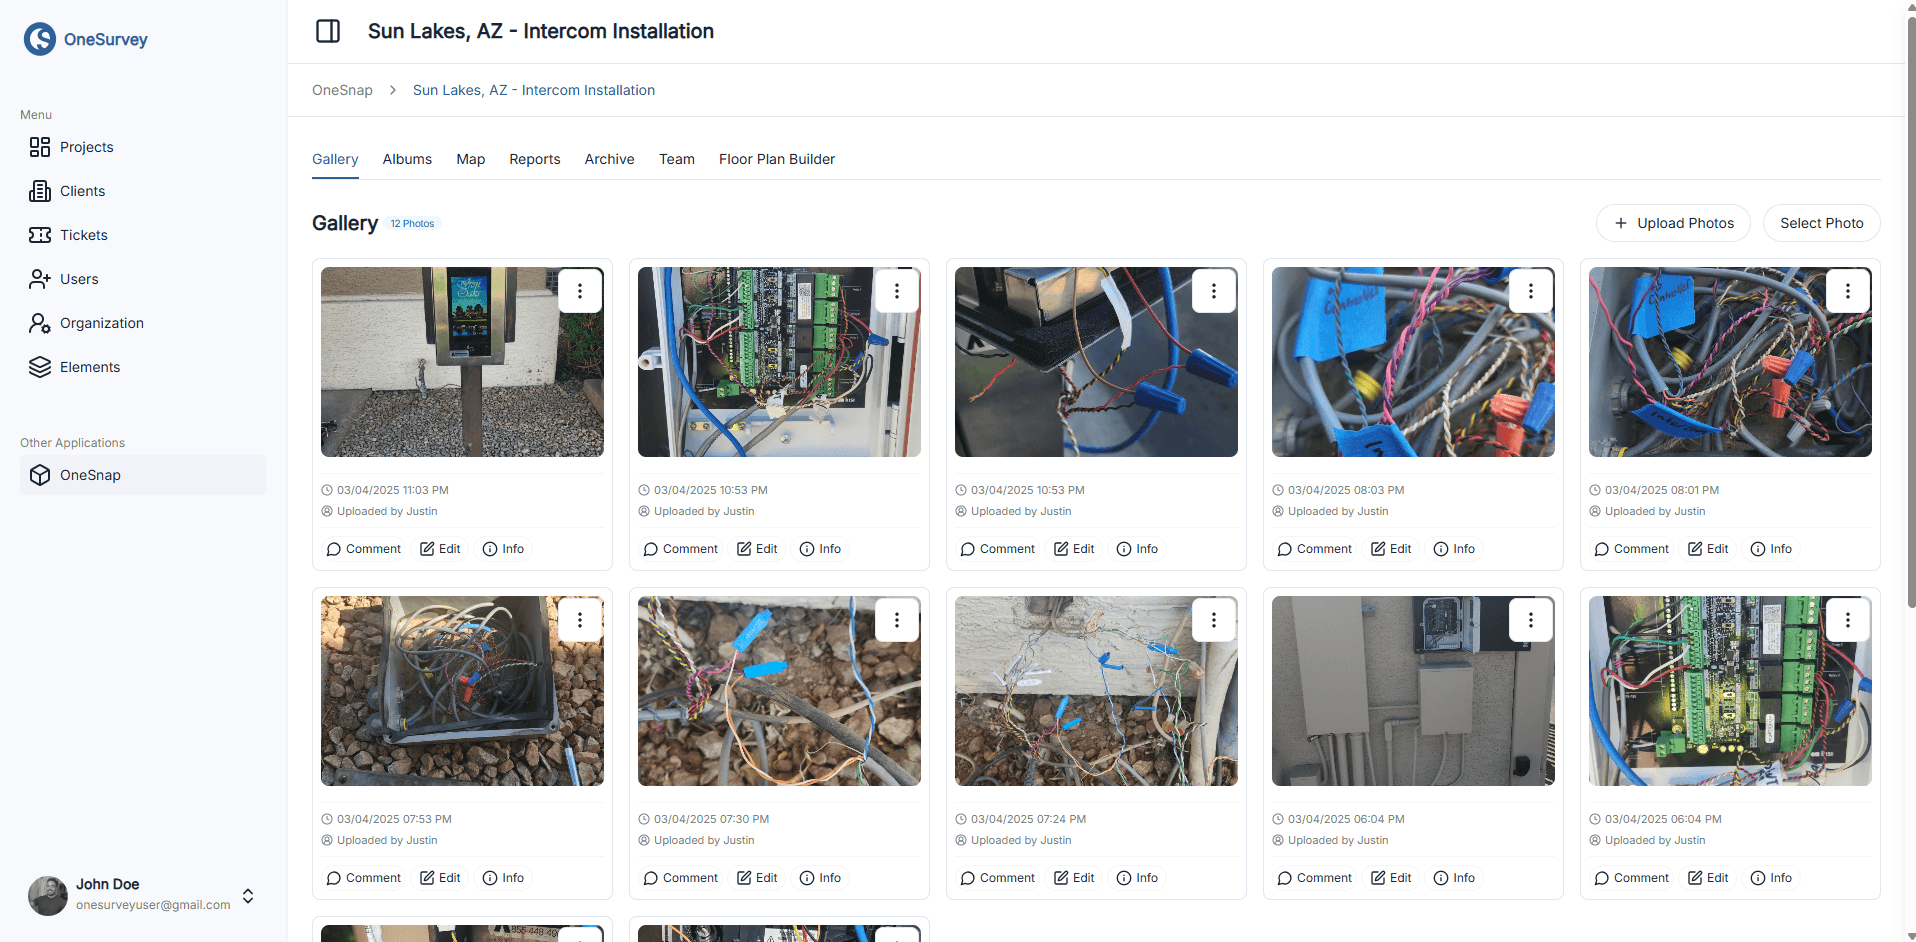Click the Select Photo button
This screenshot has height=942, width=1916.
(x=1821, y=223)
